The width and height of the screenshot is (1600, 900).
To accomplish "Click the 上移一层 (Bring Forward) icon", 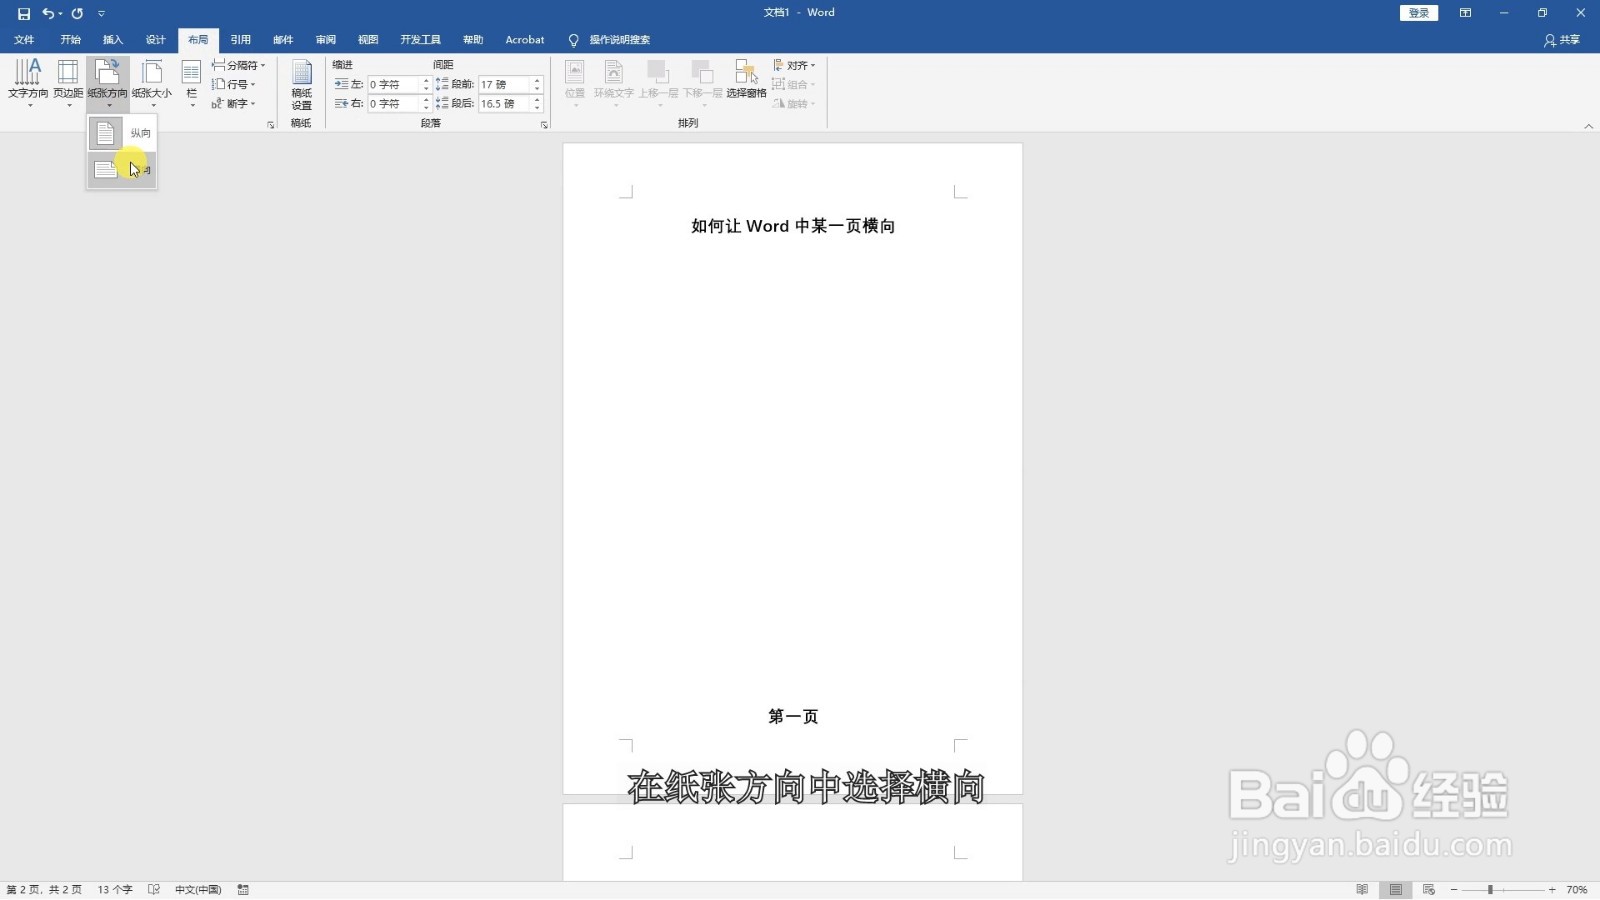I will (x=658, y=83).
